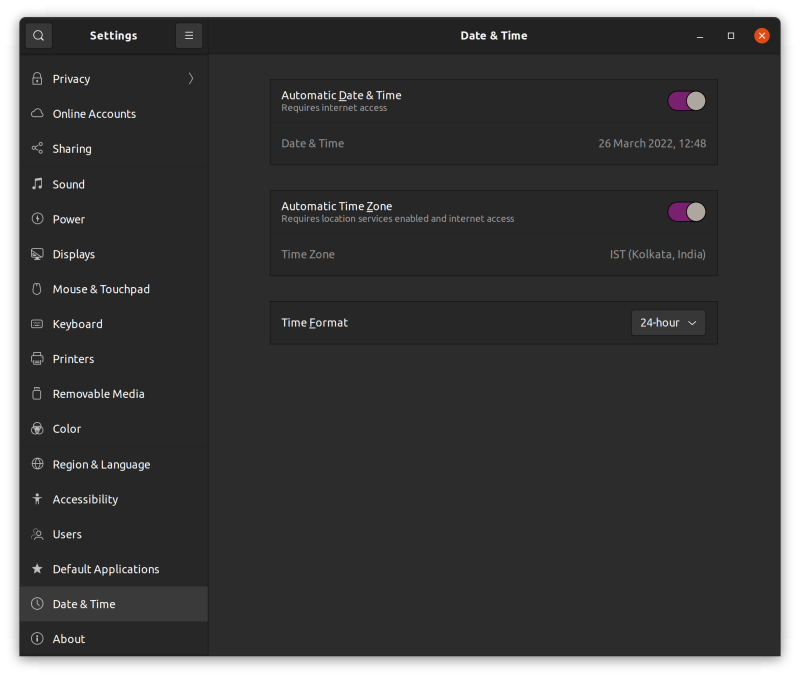Click the Sharing icon in sidebar
Image resolution: width=800 pixels, height=678 pixels.
[x=37, y=149]
